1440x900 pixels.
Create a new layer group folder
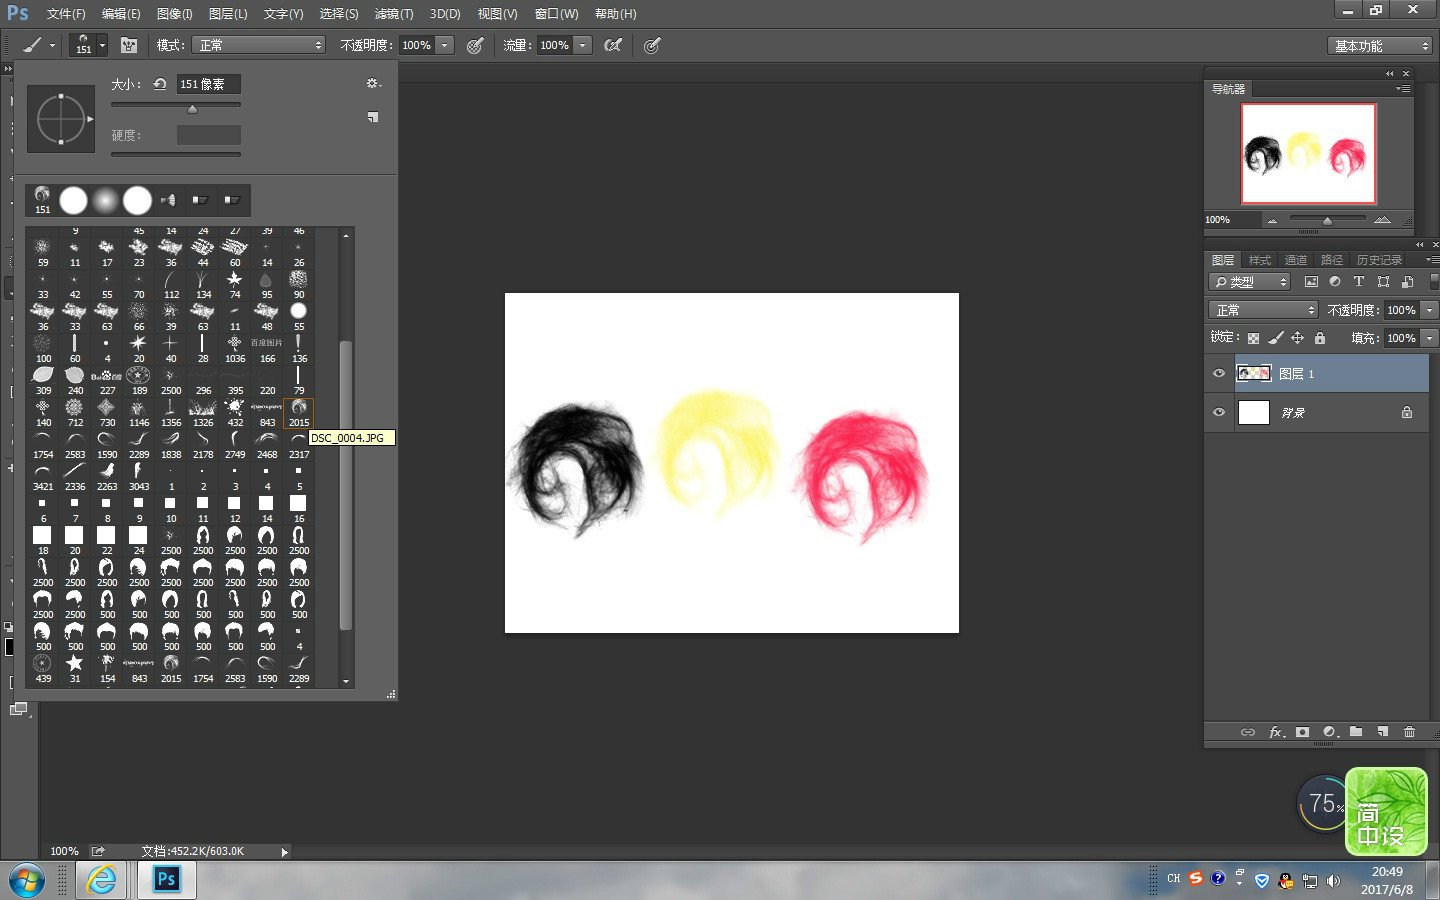click(1356, 732)
